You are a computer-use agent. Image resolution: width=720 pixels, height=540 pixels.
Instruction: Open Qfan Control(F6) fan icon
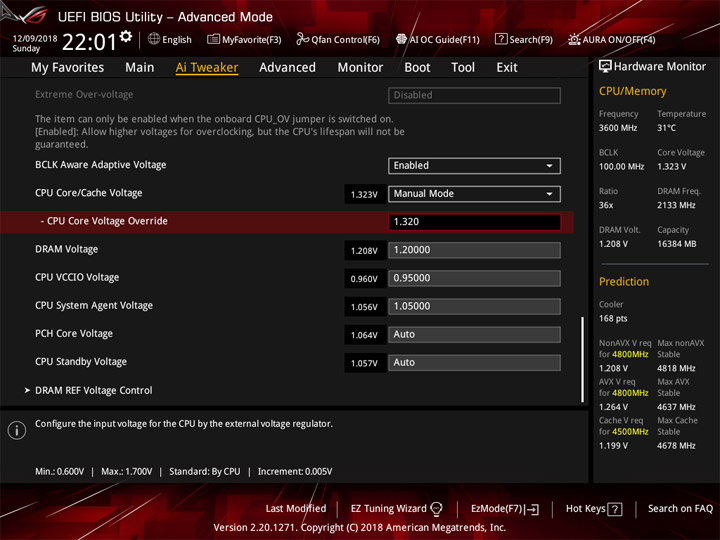pyautogui.click(x=302, y=39)
